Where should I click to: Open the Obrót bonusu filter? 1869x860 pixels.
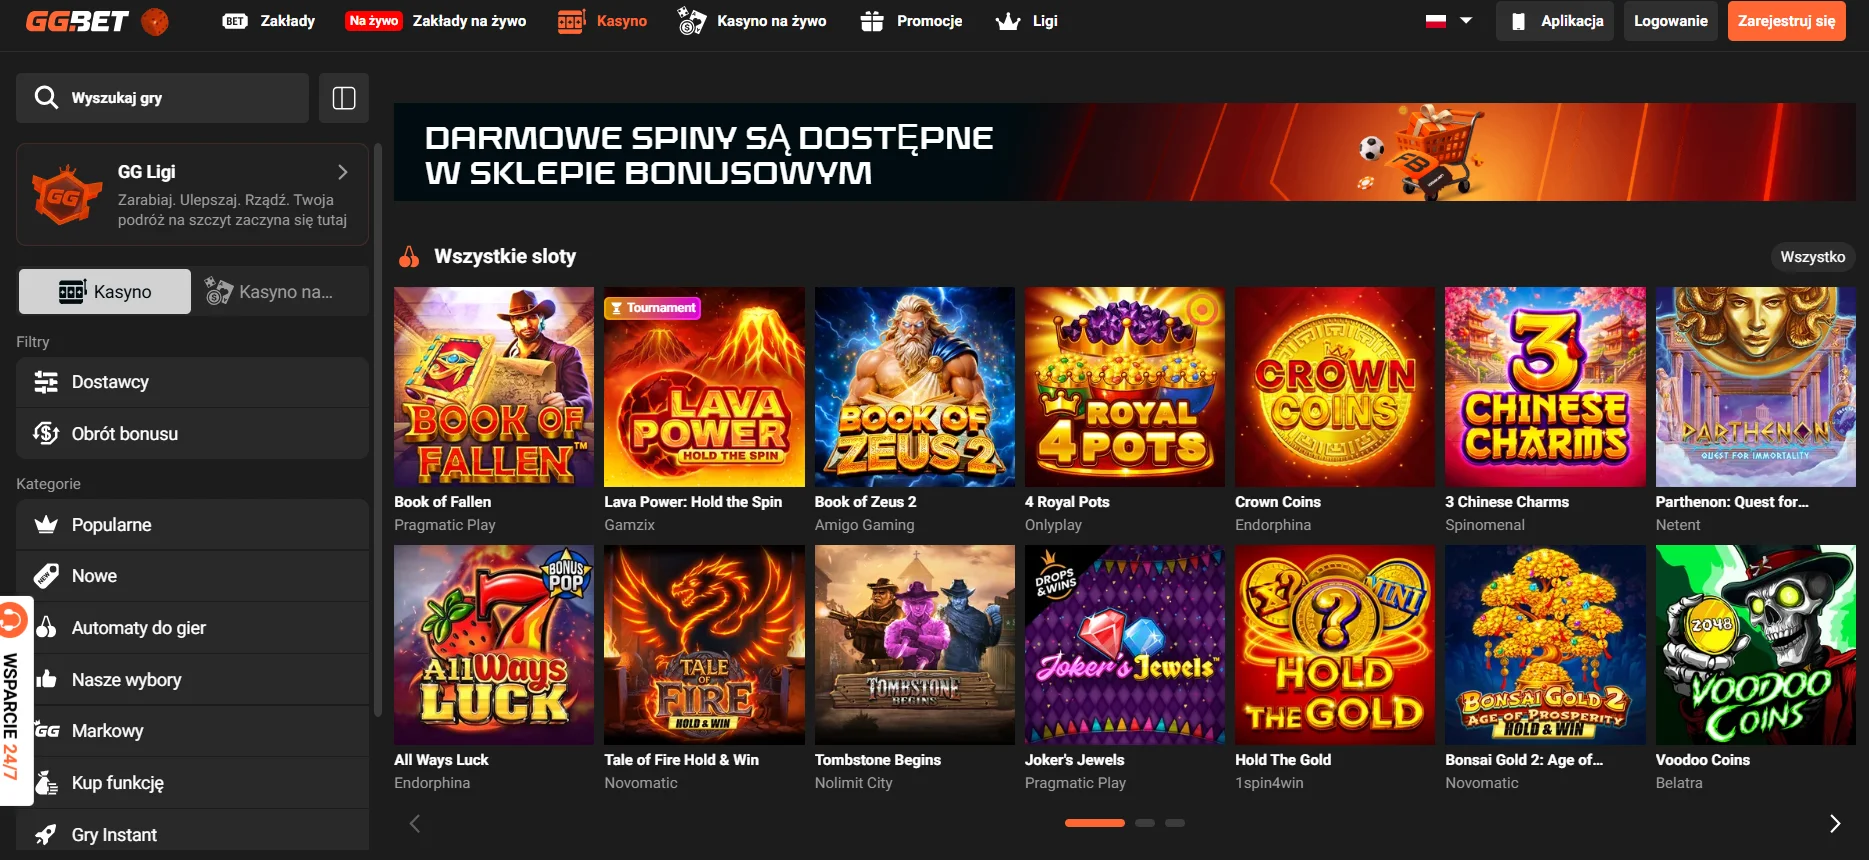192,434
